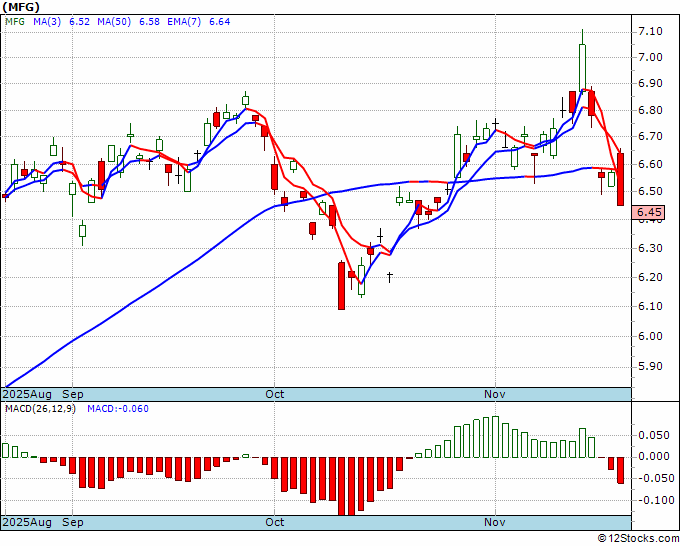Click the MA(3) legend label
The height and width of the screenshot is (546, 680).
47,22
